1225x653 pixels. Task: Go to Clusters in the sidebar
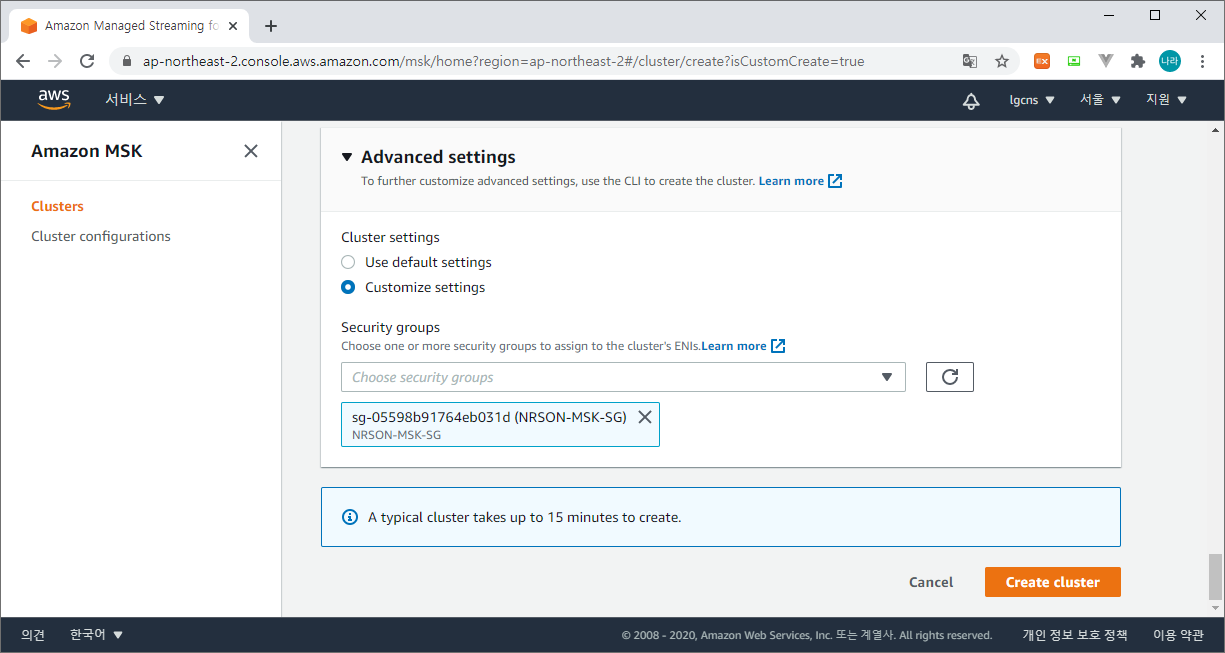coord(57,206)
